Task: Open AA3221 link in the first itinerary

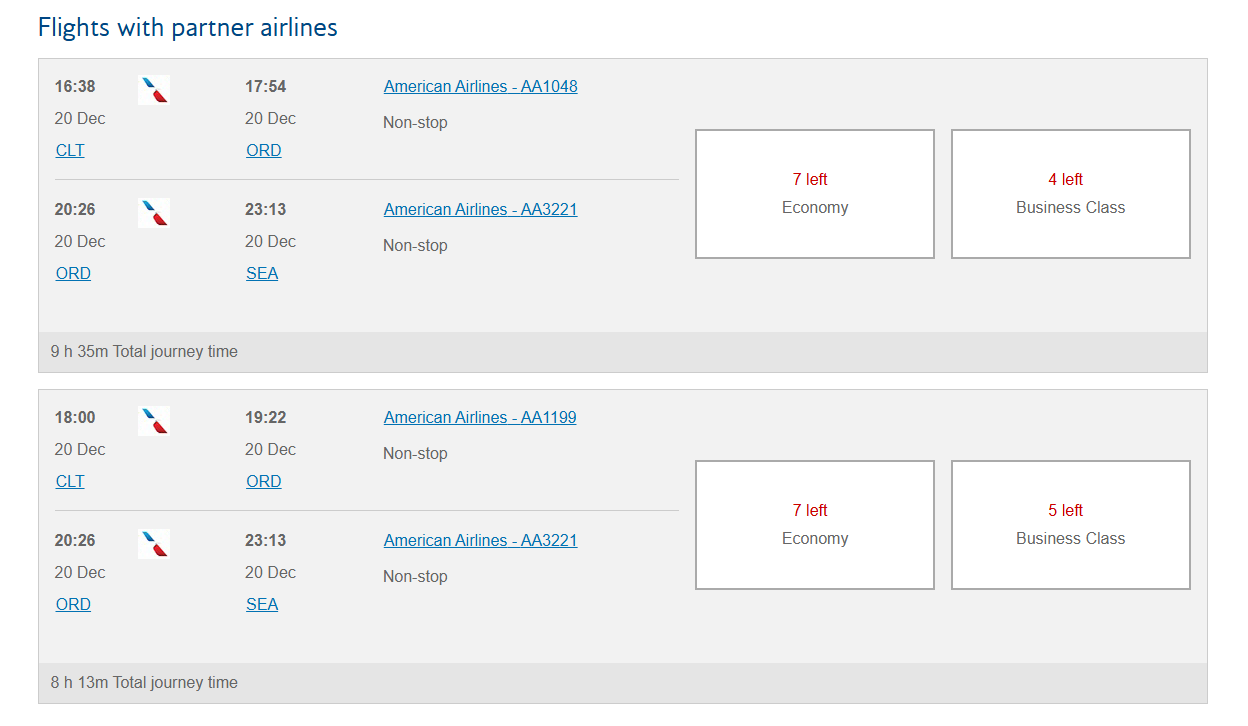Action: [x=480, y=209]
